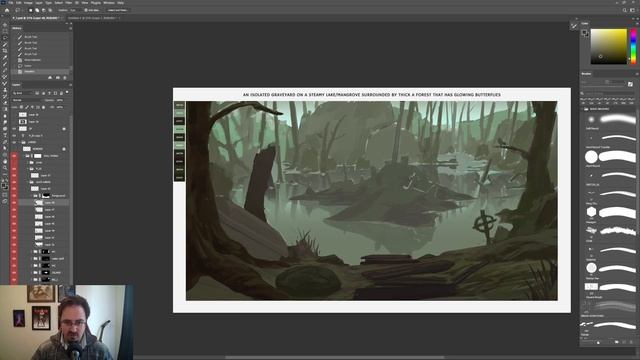Select the Move tool
The width and height of the screenshot is (640, 360).
pyautogui.click(x=5, y=24)
